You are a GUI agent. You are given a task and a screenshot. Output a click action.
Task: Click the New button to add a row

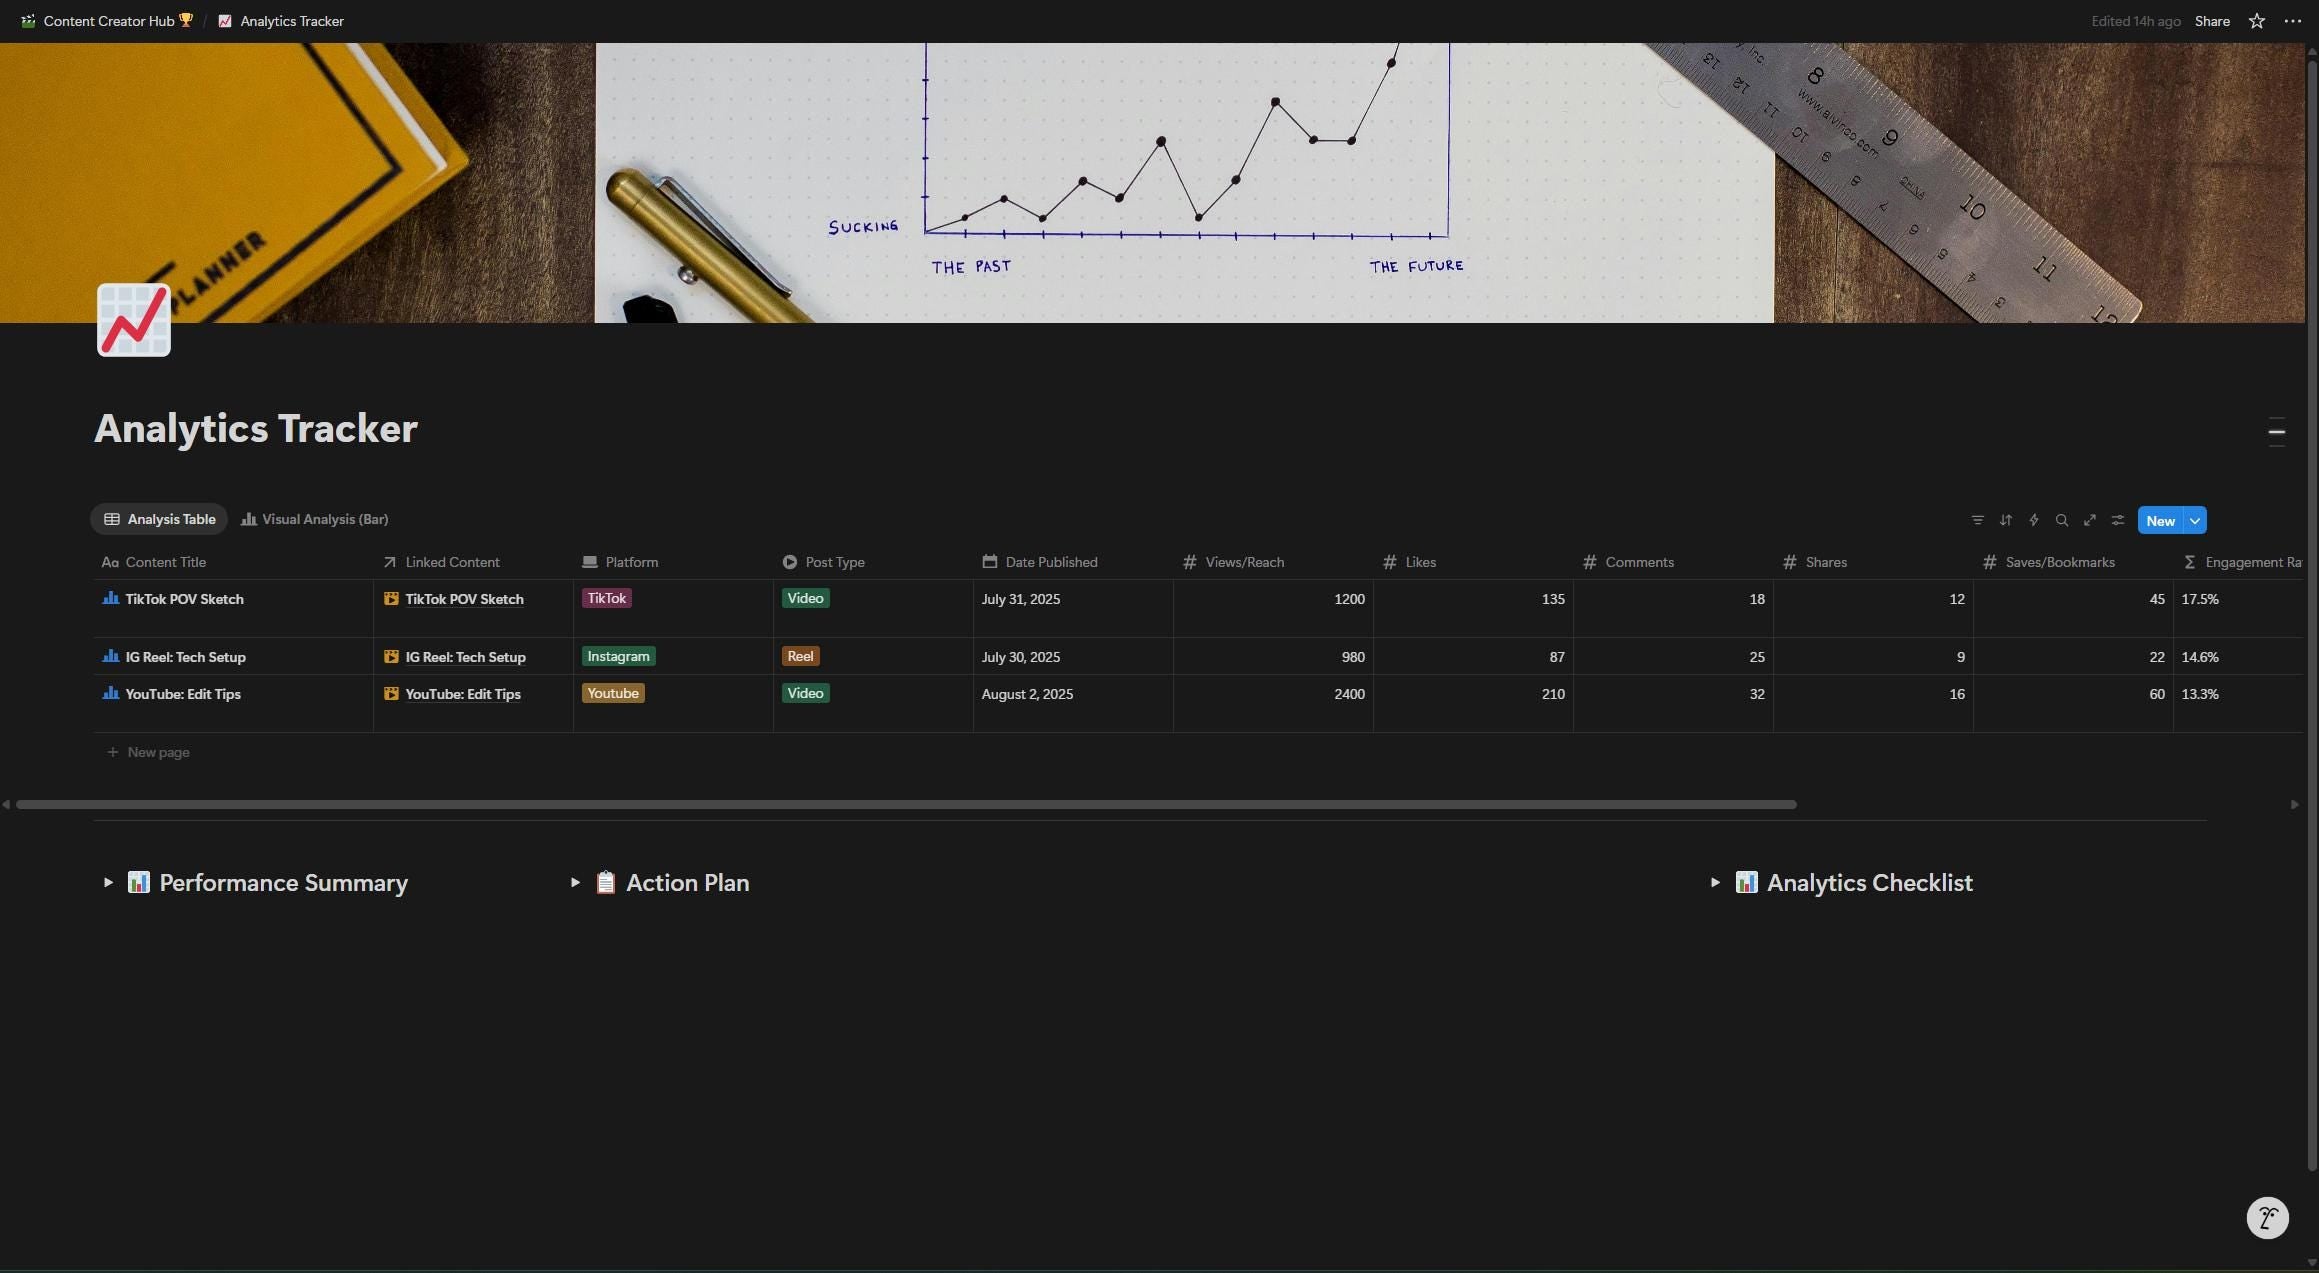pyautogui.click(x=2160, y=520)
